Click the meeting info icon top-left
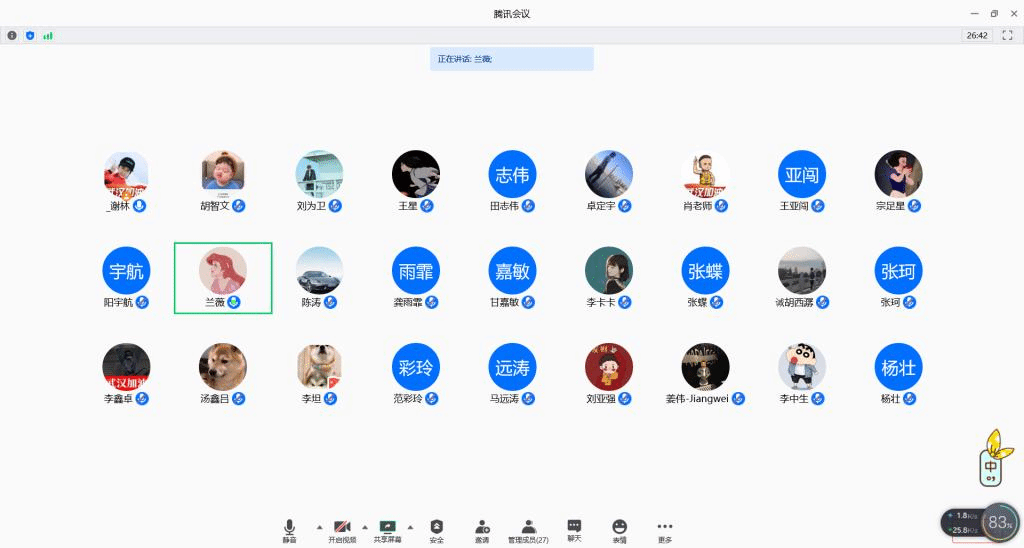Screen dimensions: 1024x548 click(x=12, y=35)
